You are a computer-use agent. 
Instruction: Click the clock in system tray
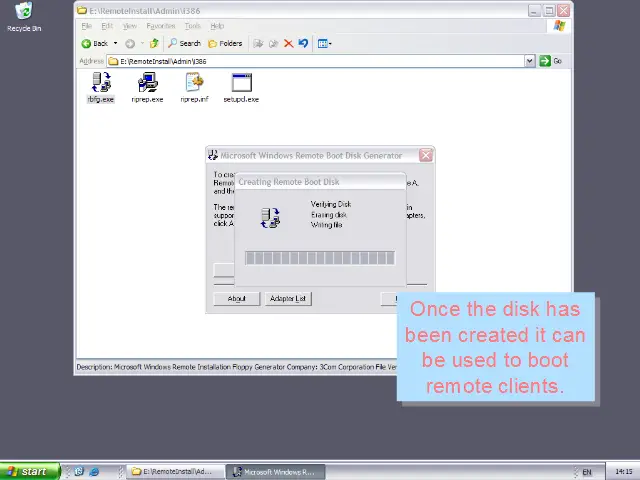click(623, 472)
